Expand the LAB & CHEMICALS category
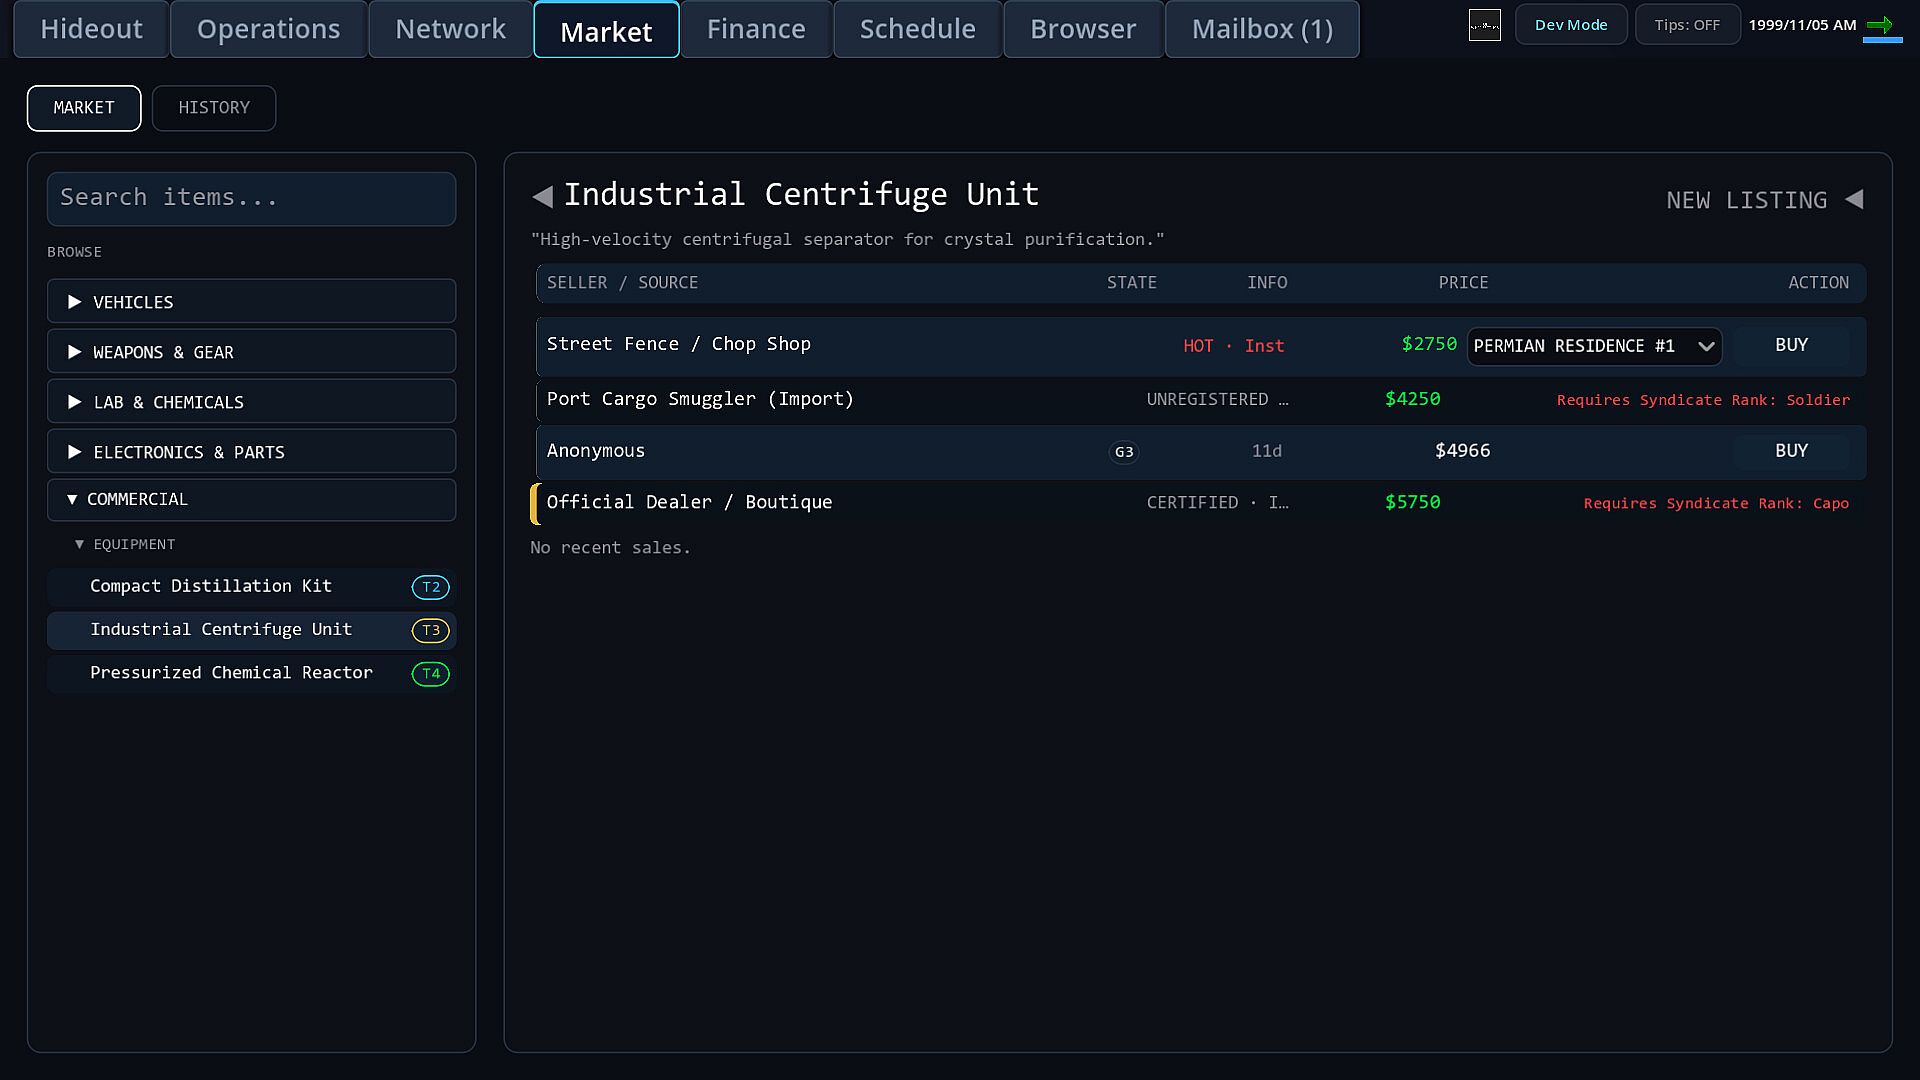Screen dimensions: 1920x1080 coord(251,401)
